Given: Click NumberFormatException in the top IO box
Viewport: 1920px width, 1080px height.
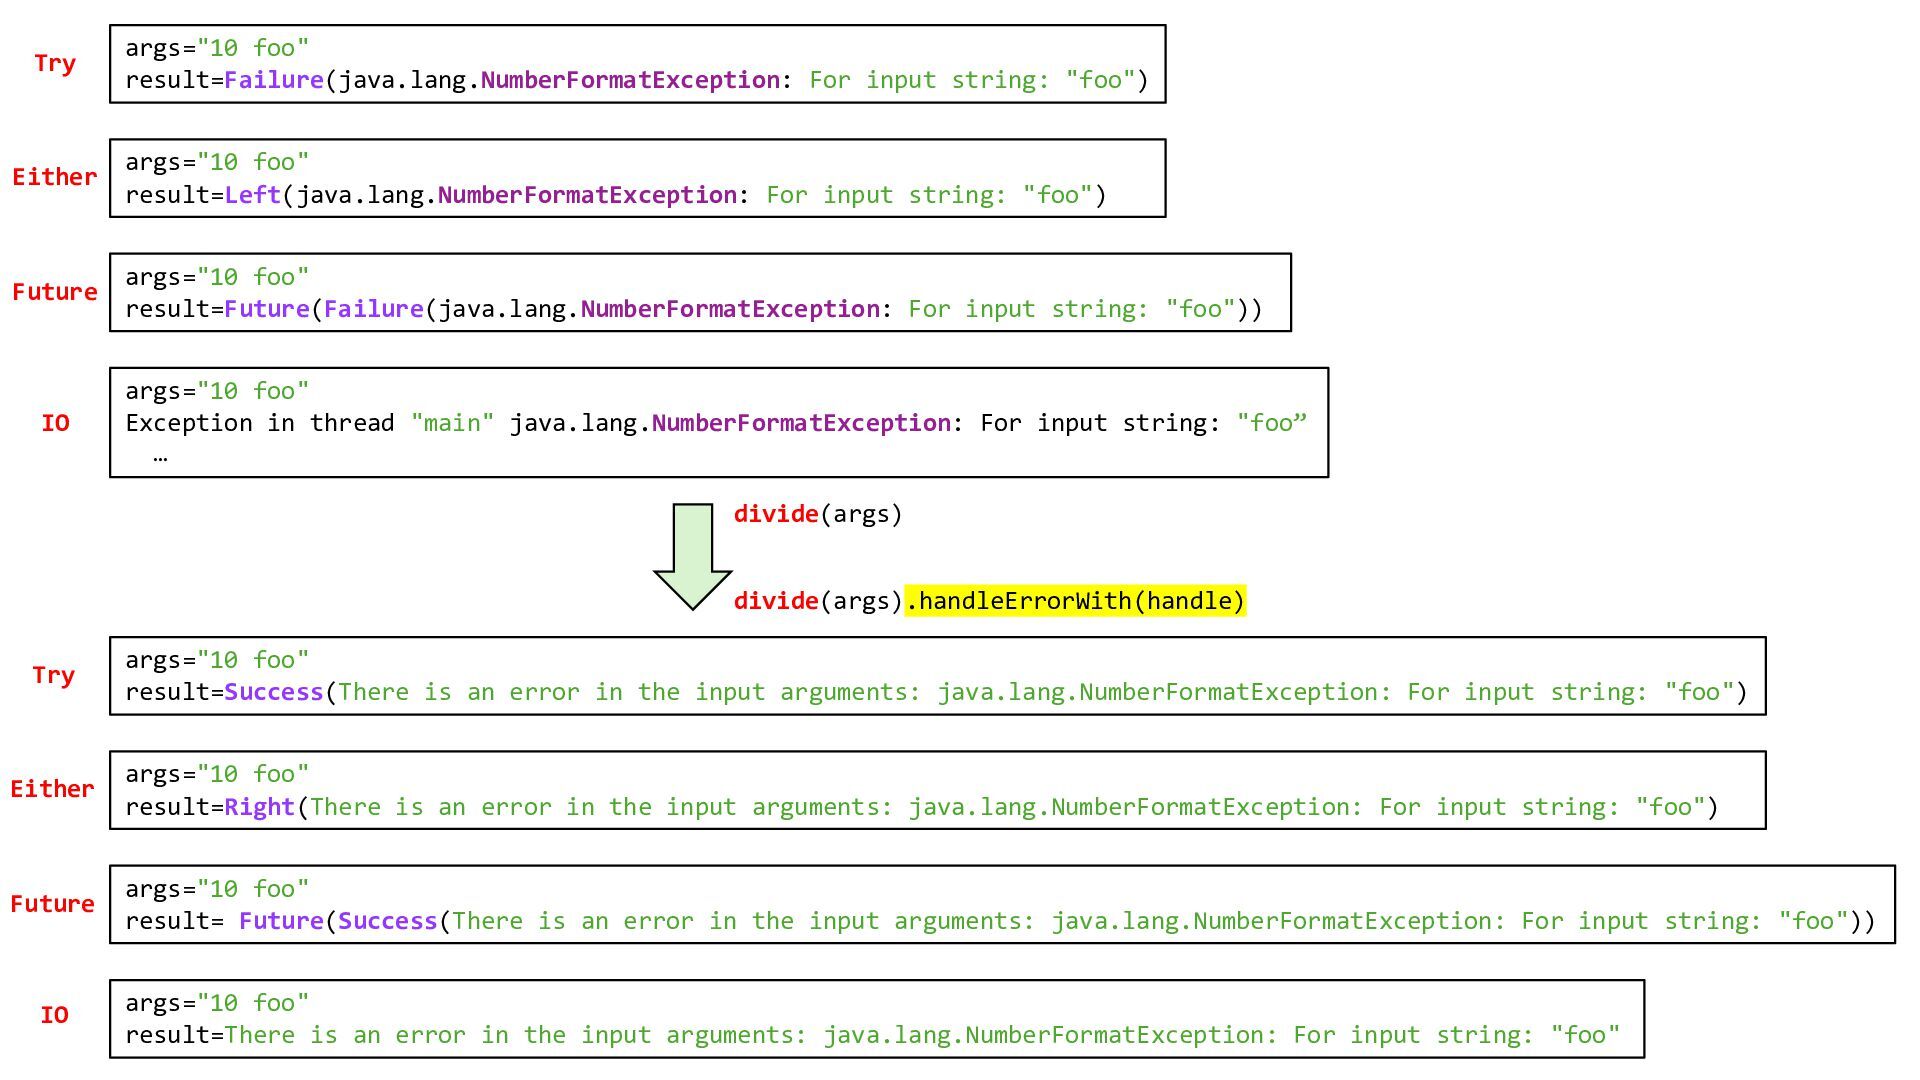Looking at the screenshot, I should pyautogui.click(x=801, y=423).
